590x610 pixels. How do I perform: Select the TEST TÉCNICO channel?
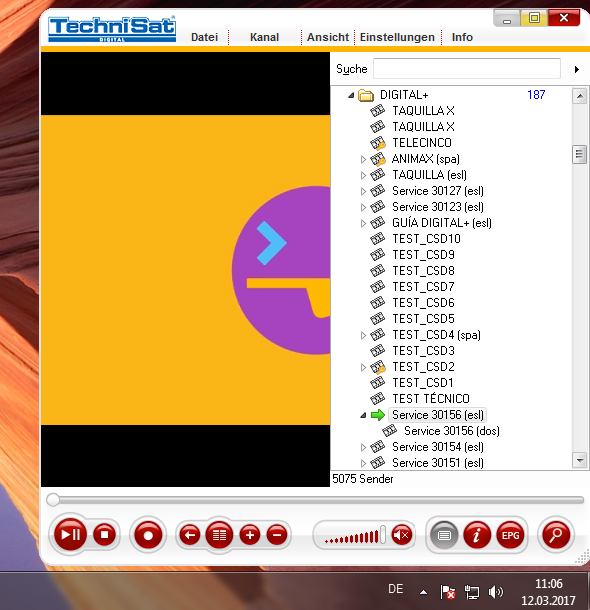pos(431,398)
